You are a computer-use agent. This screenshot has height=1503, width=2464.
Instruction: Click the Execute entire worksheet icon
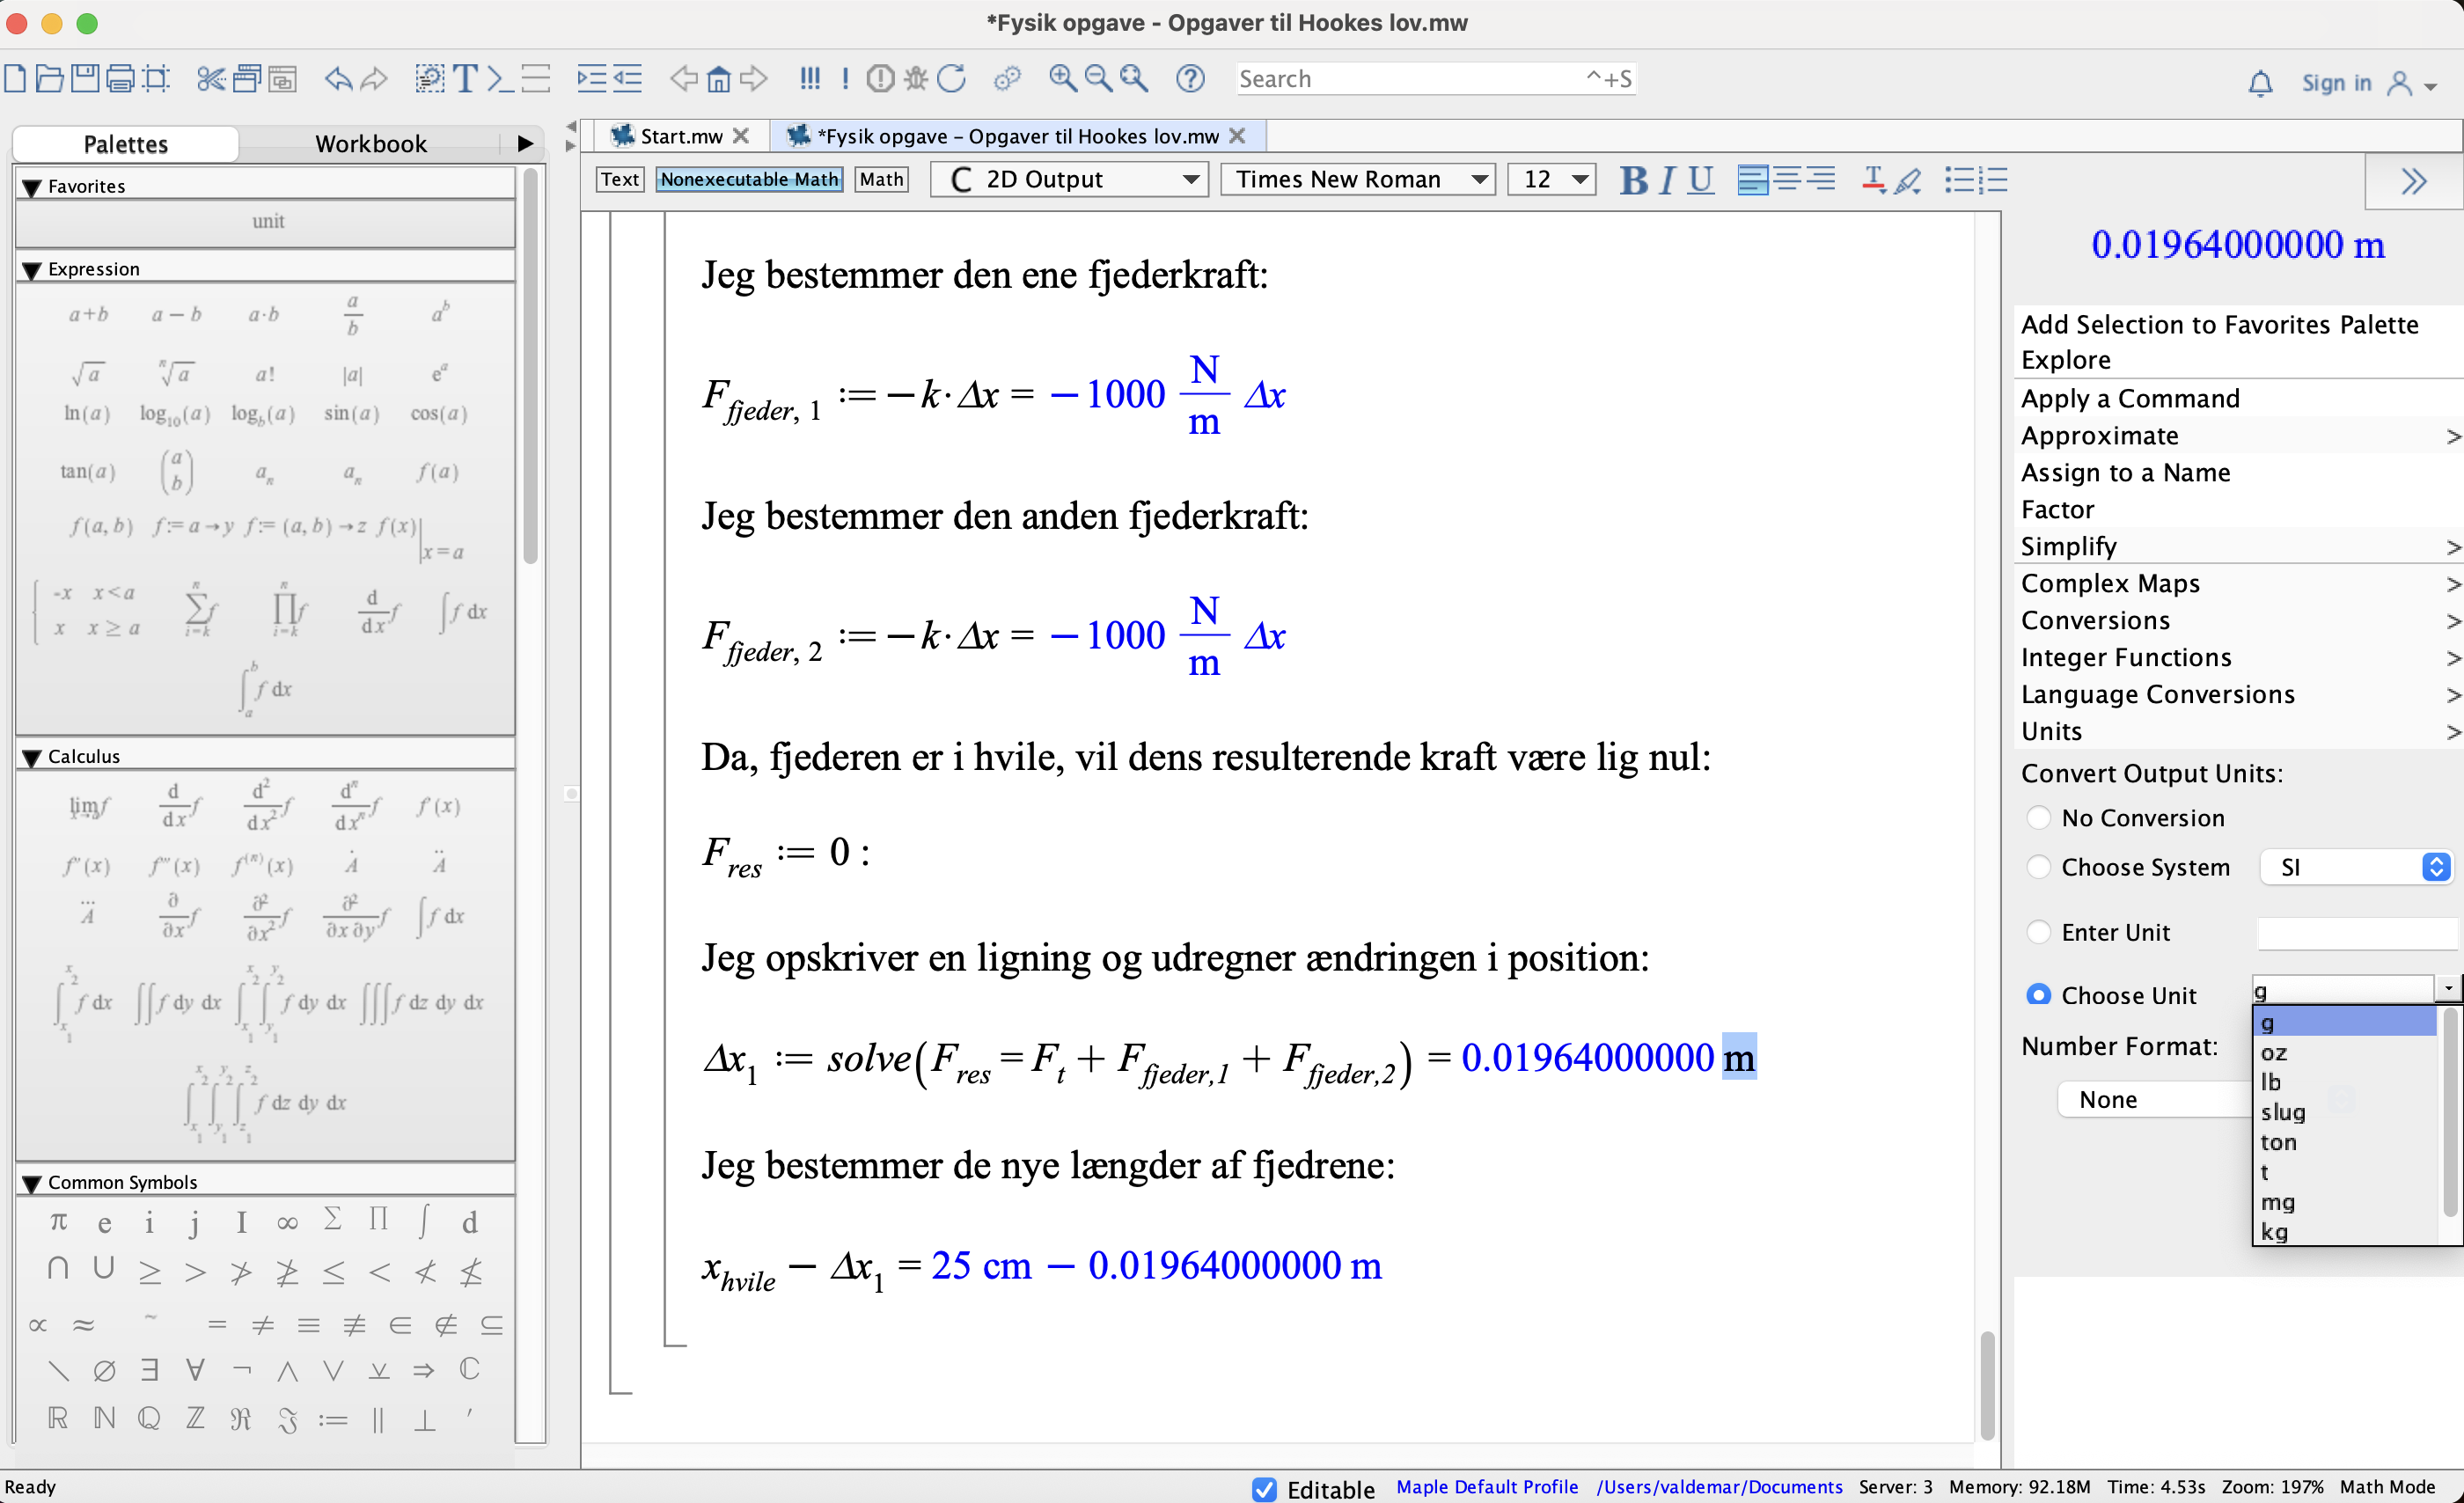(x=810, y=78)
